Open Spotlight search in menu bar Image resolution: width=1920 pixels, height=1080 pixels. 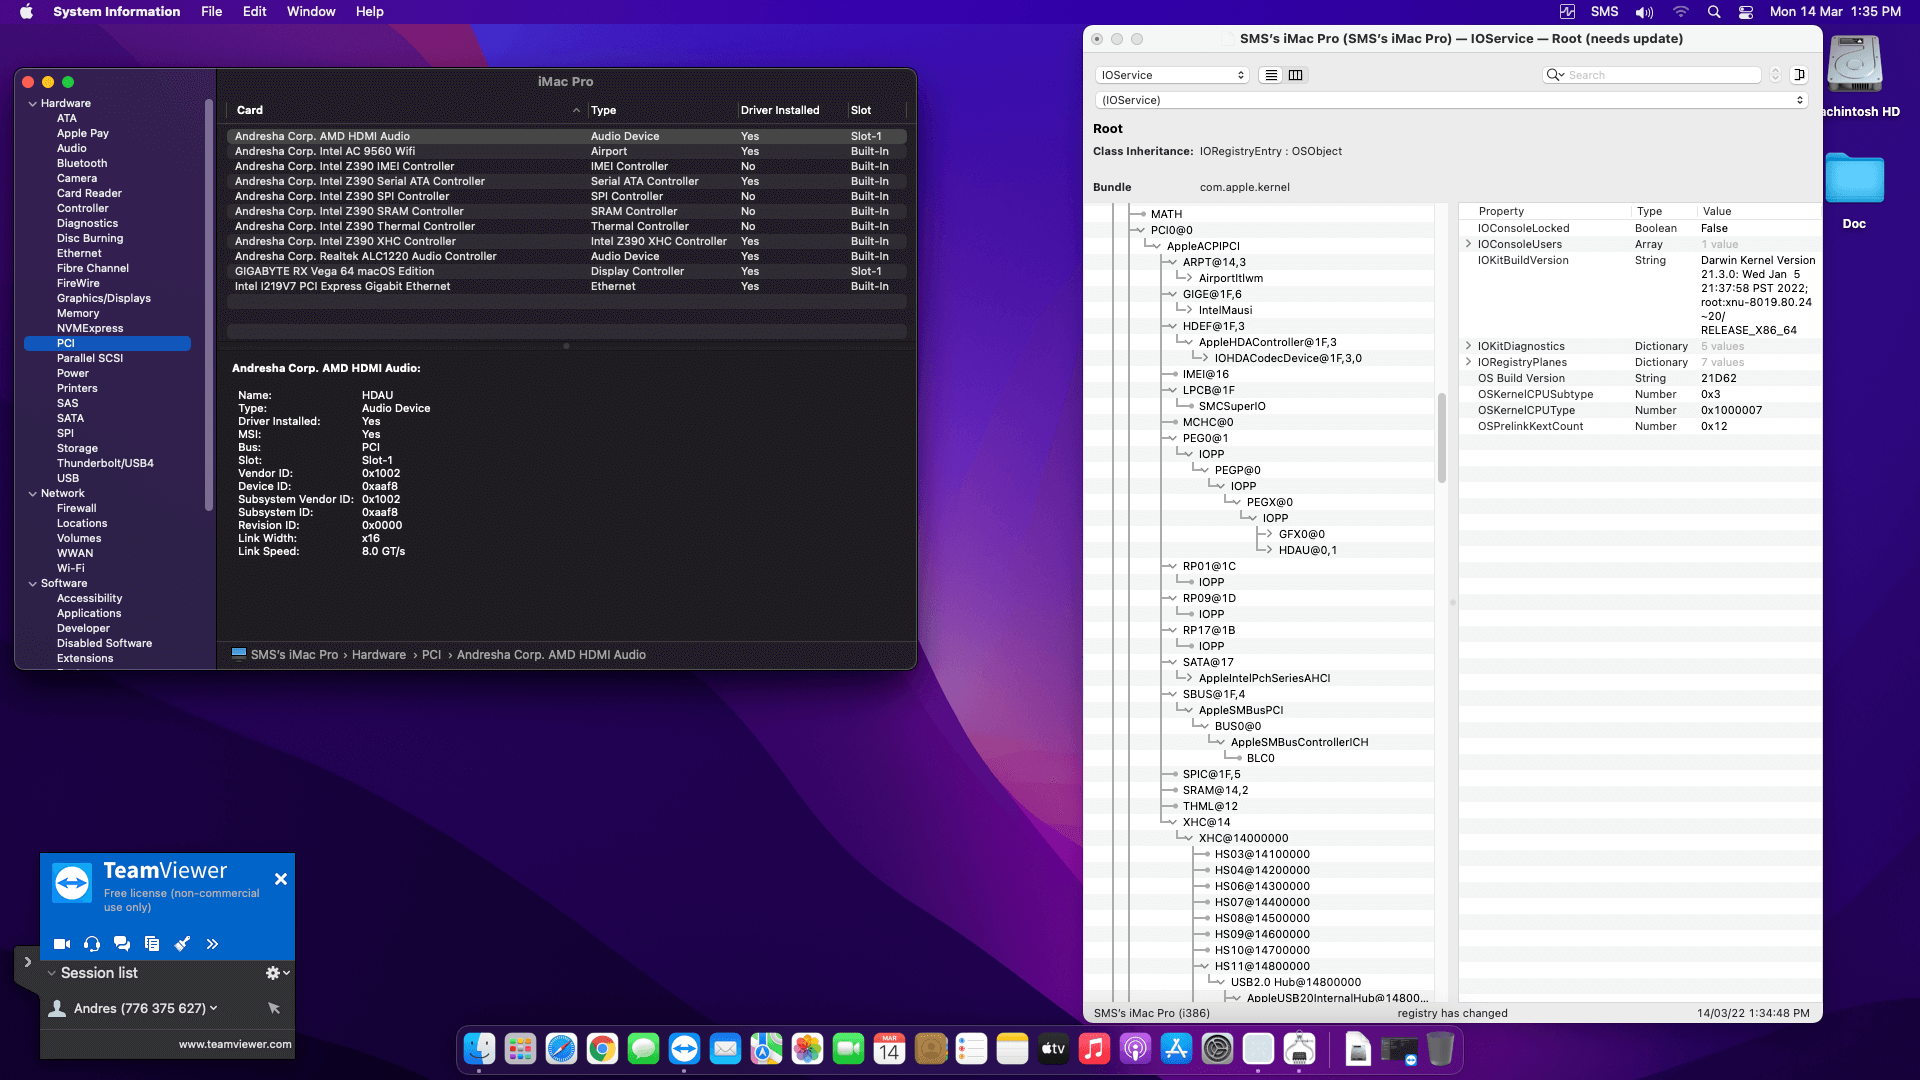point(1714,12)
